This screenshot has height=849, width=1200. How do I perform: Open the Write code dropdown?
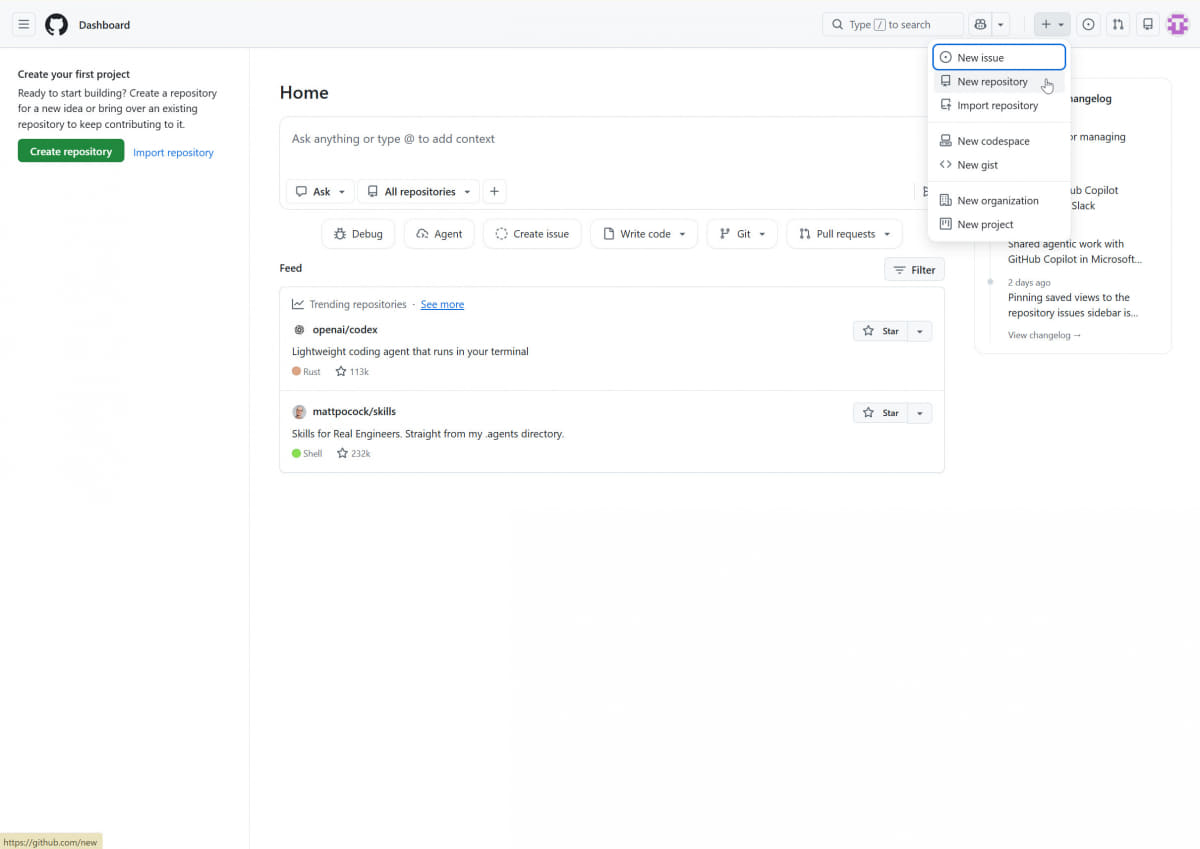[x=644, y=234]
